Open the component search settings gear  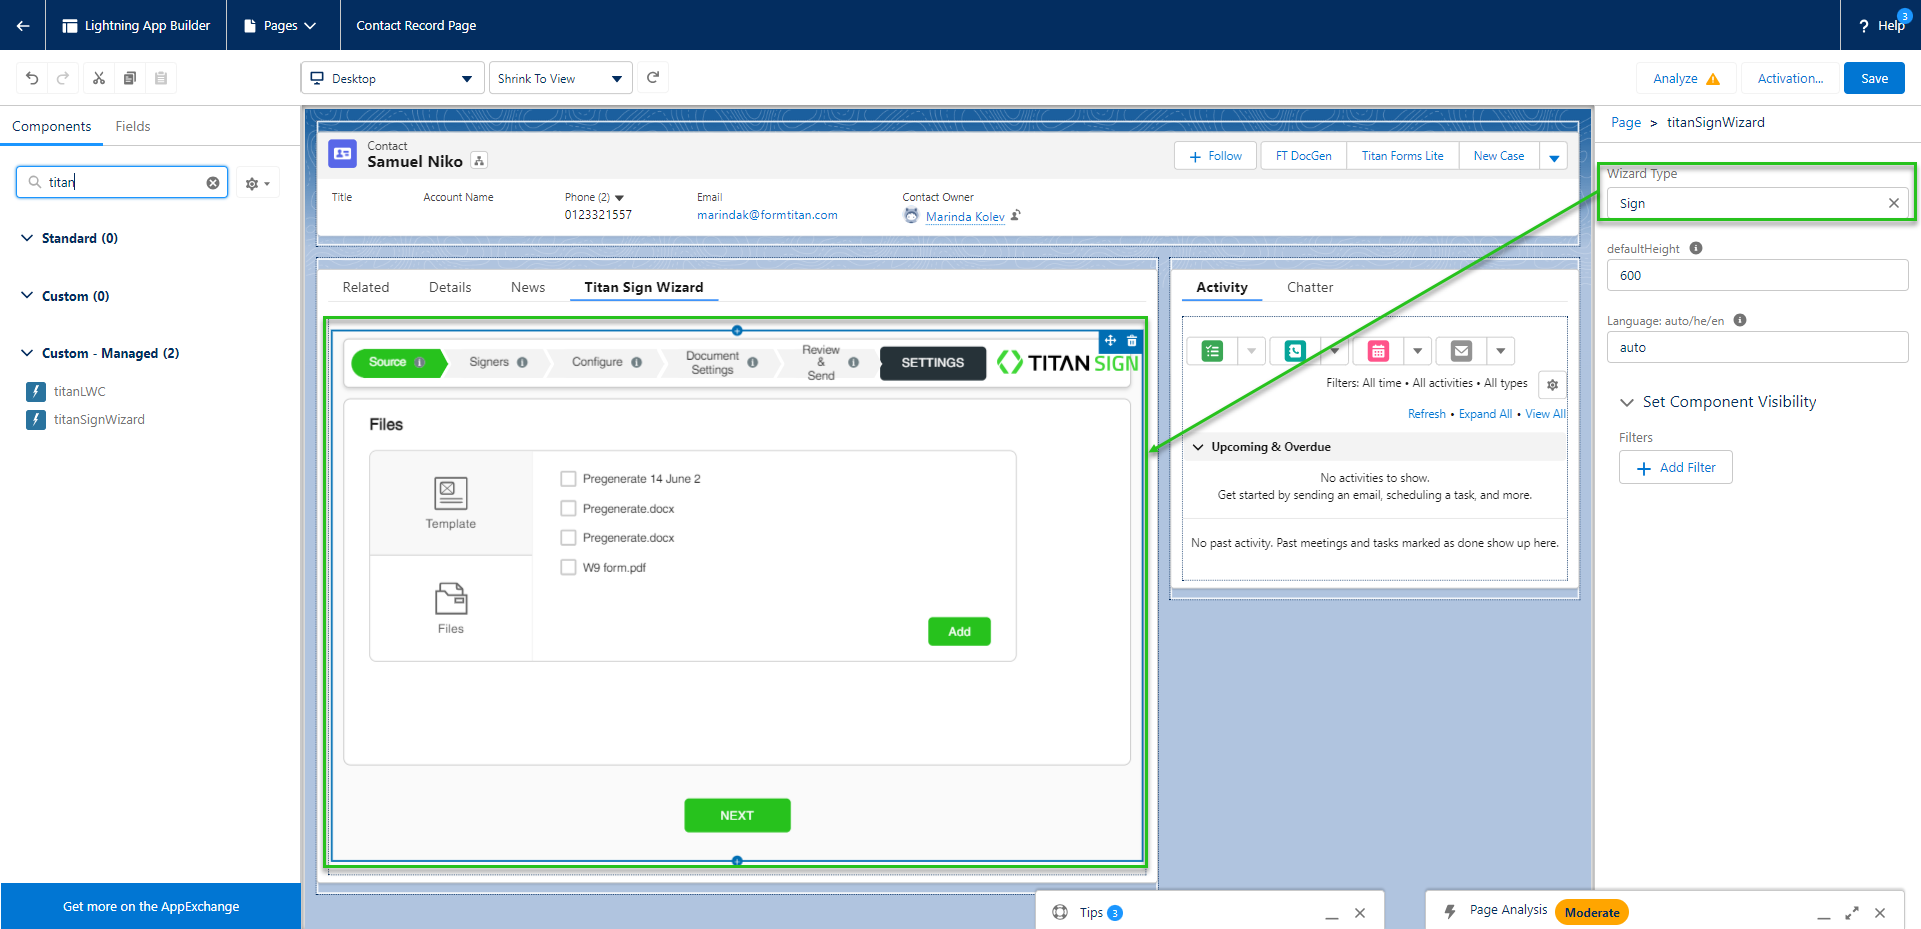[x=257, y=183]
